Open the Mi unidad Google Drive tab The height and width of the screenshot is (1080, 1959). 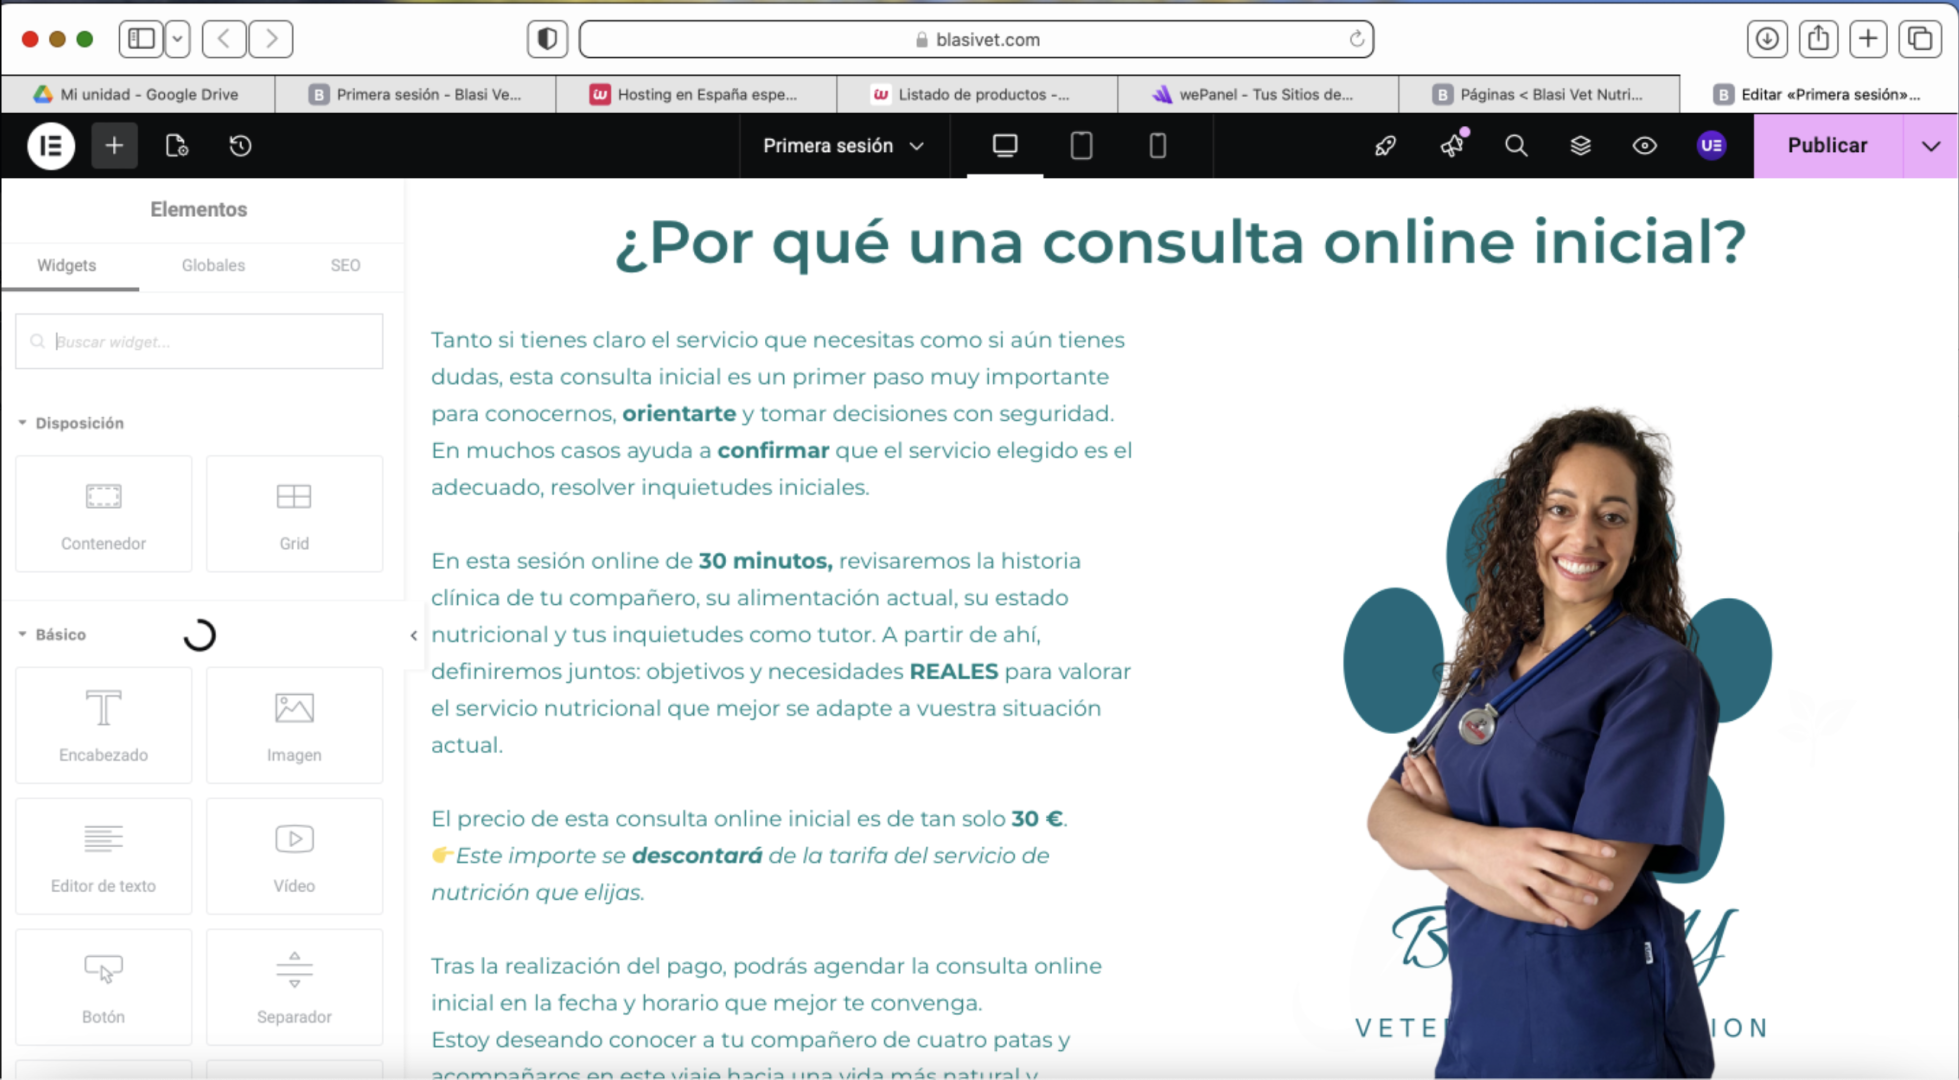pyautogui.click(x=139, y=94)
